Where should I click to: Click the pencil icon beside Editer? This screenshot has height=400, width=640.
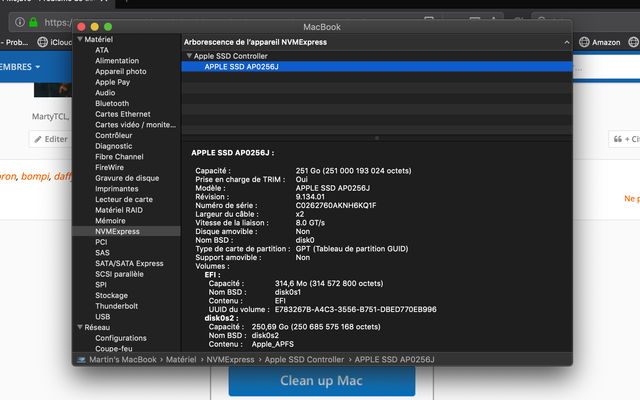(38, 139)
